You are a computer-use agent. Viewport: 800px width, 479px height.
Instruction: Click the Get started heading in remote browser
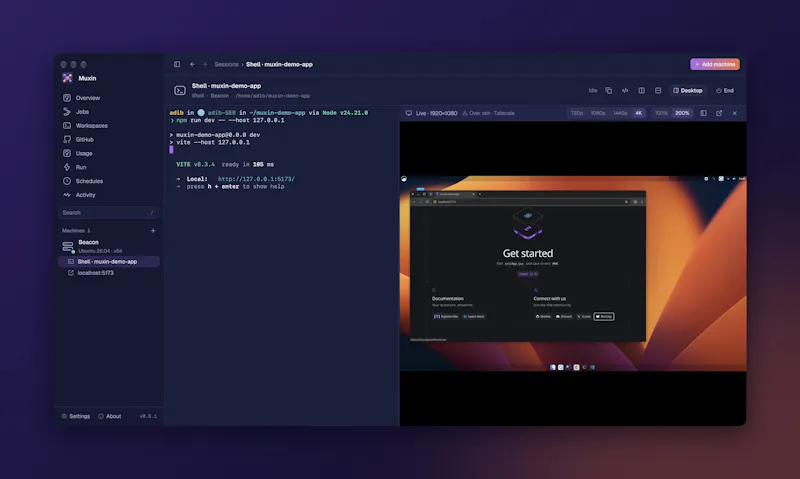pos(528,253)
